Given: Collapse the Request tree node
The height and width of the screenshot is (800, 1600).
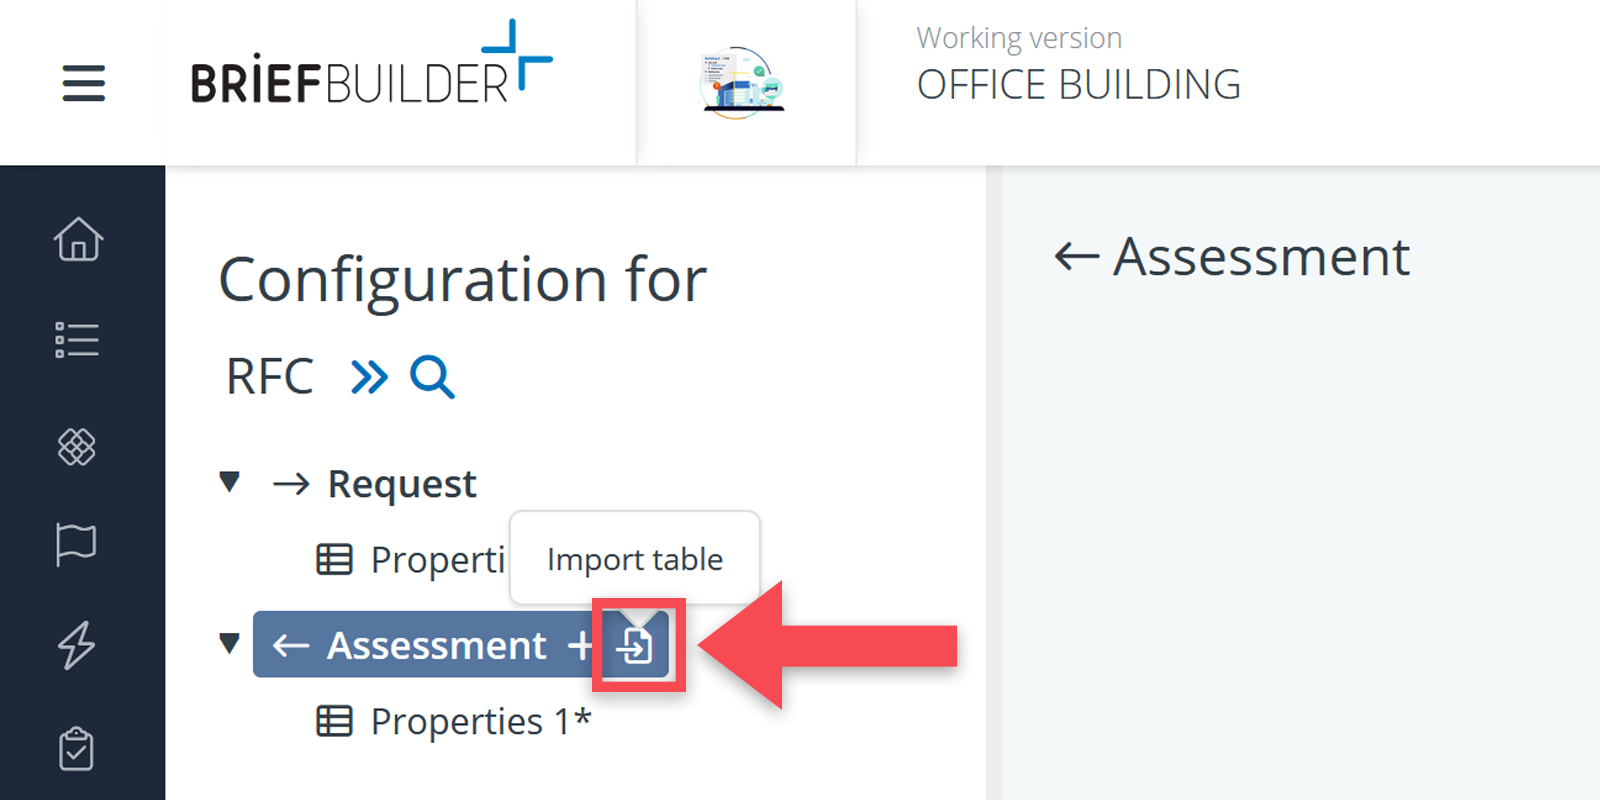Looking at the screenshot, I should (230, 483).
